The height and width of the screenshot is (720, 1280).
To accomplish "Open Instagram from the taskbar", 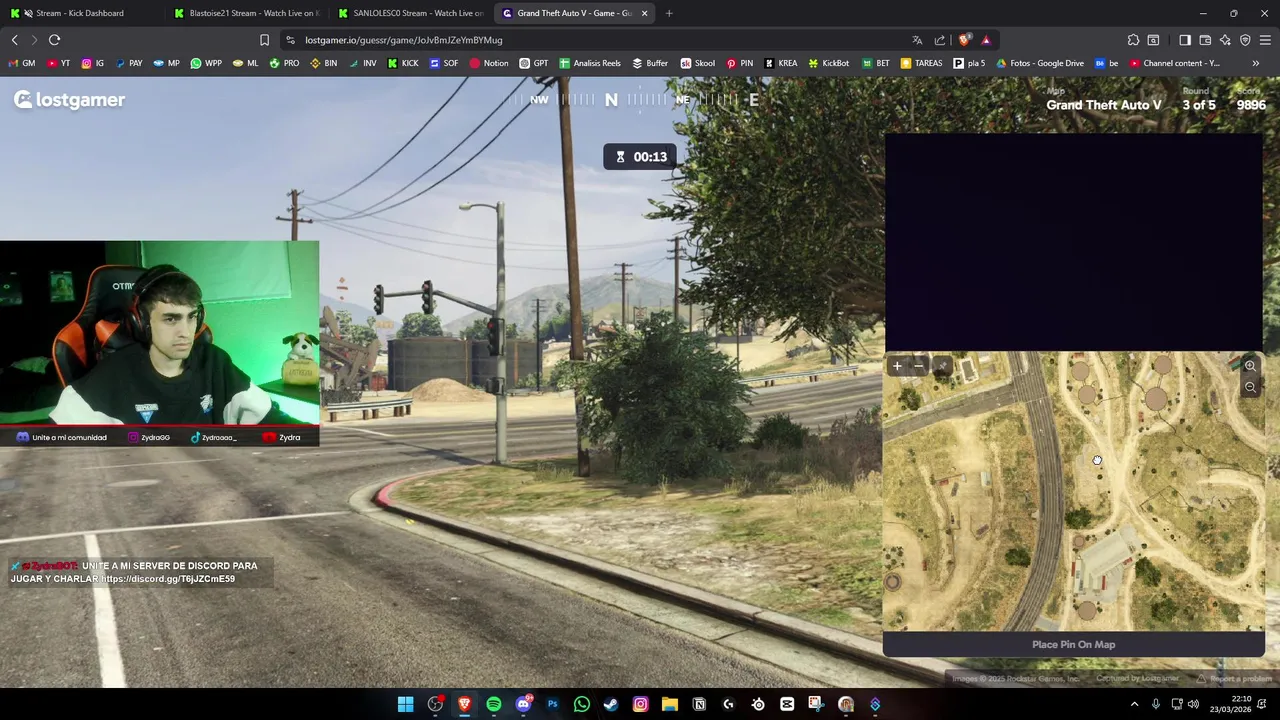I will (640, 704).
